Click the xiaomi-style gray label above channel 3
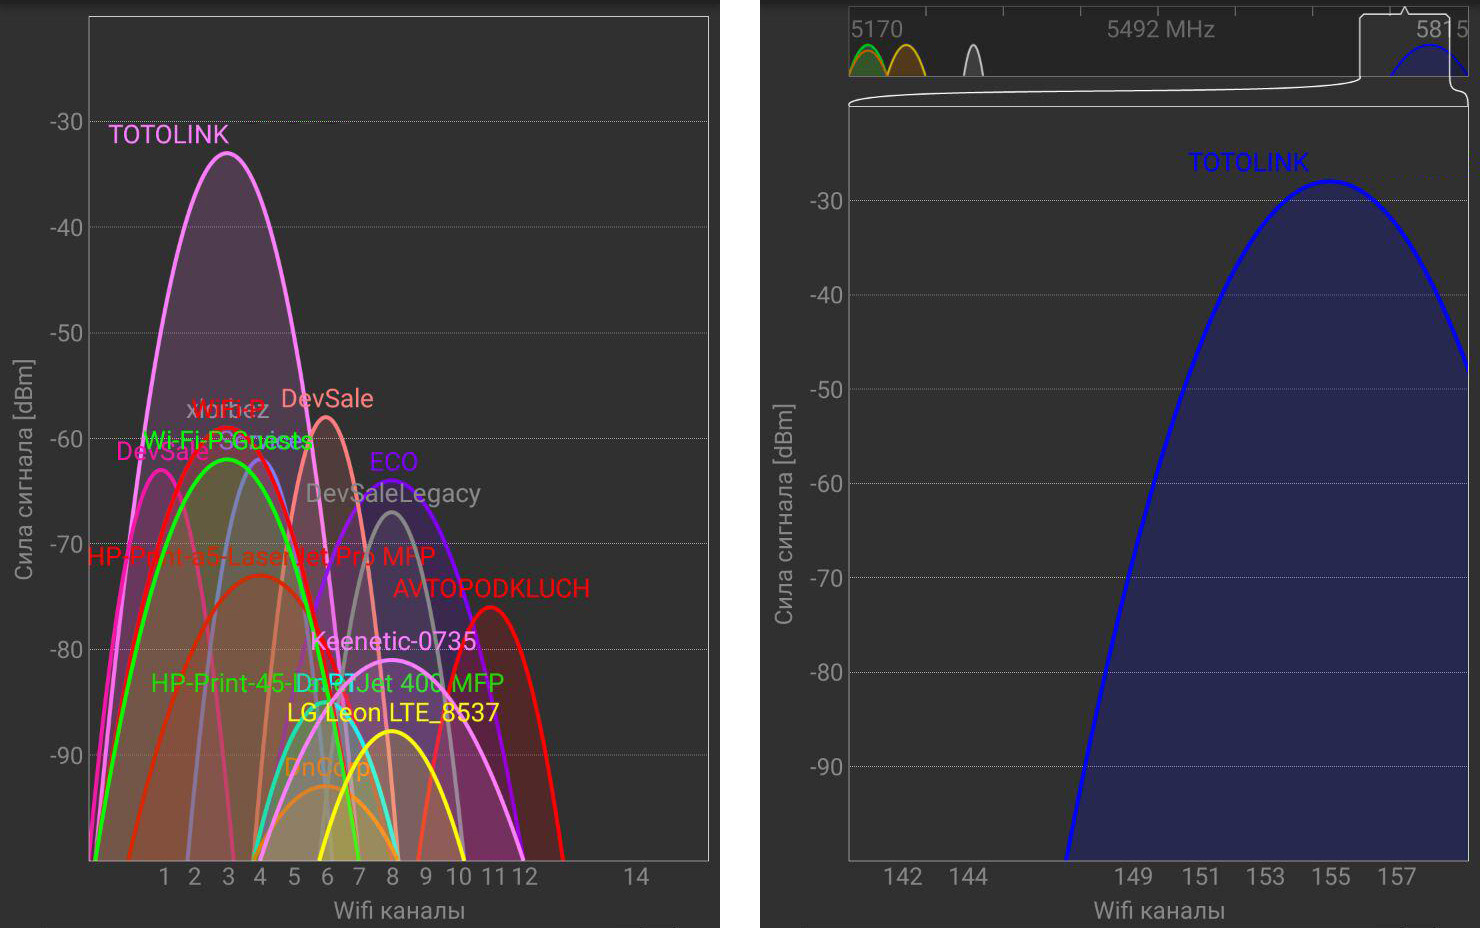This screenshot has height=928, width=1480. point(227,409)
